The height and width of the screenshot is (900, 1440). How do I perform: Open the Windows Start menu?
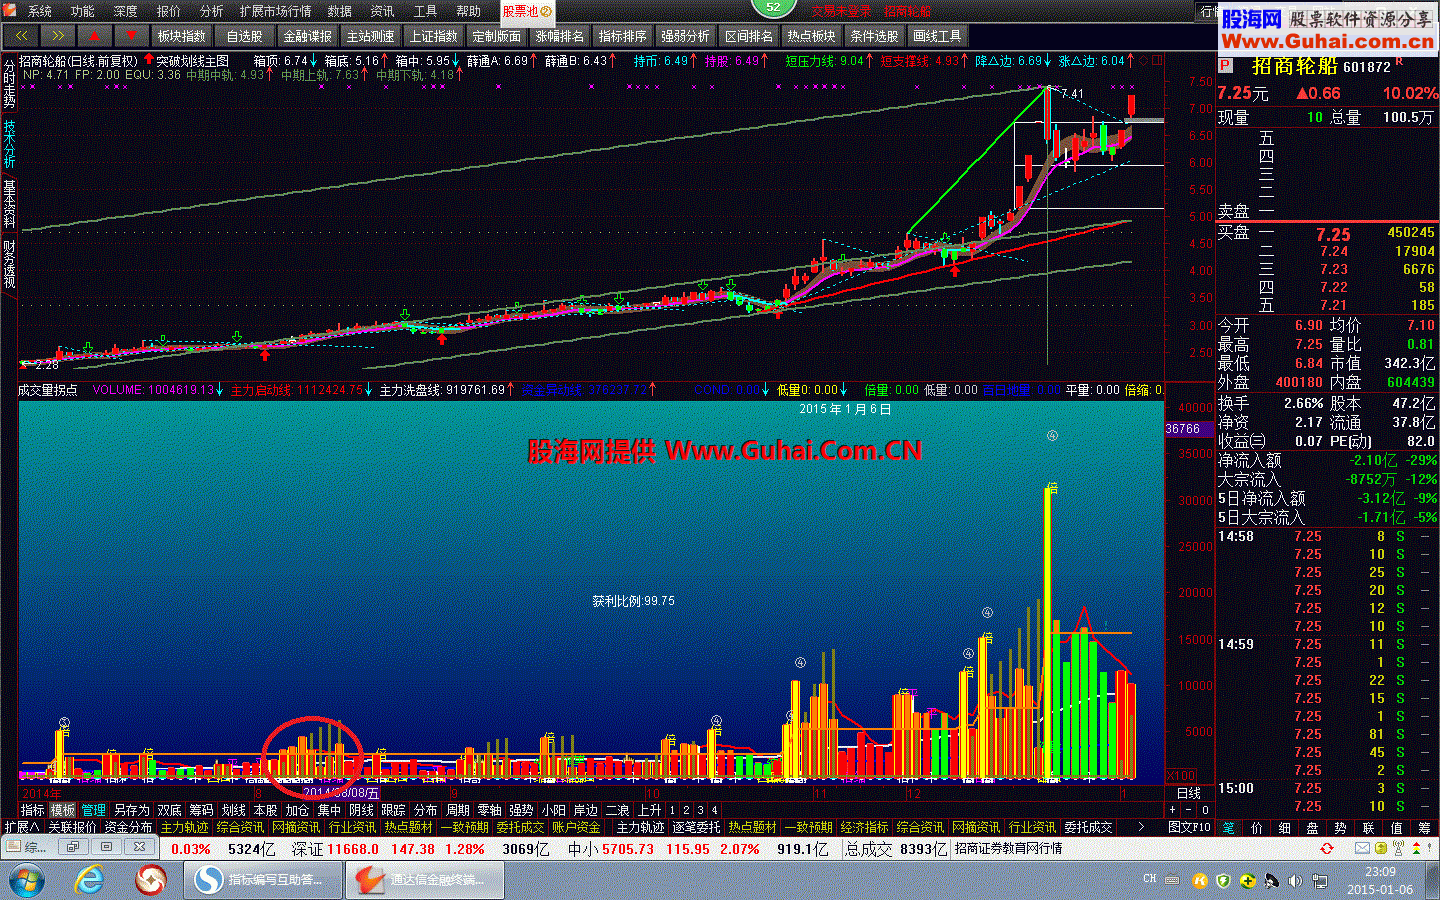(x=27, y=881)
